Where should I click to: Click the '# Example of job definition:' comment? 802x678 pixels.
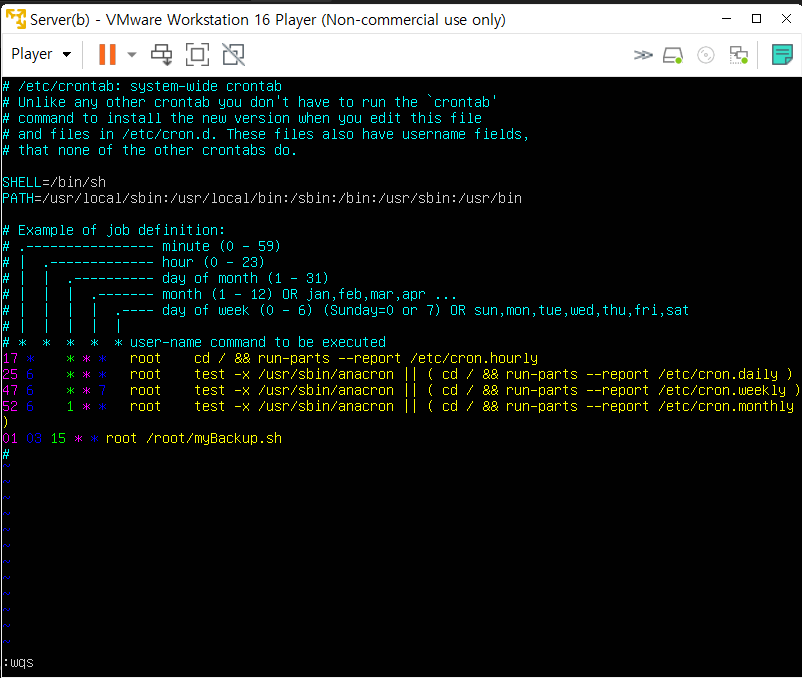pyautogui.click(x=114, y=230)
